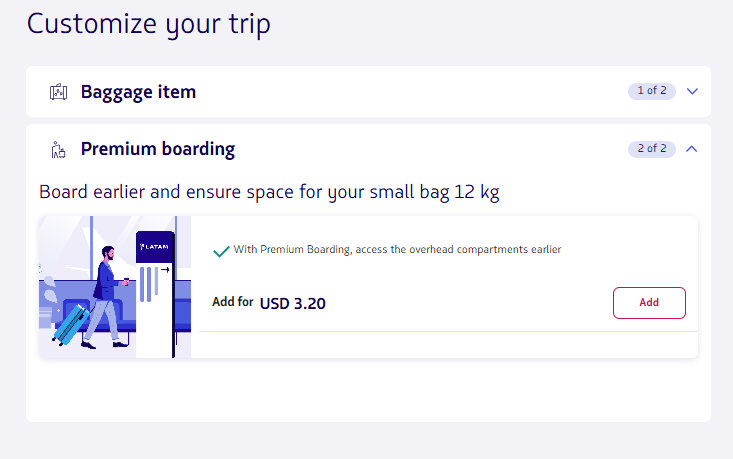Click the "2 of 2" step badge
The image size is (733, 459).
click(x=651, y=149)
